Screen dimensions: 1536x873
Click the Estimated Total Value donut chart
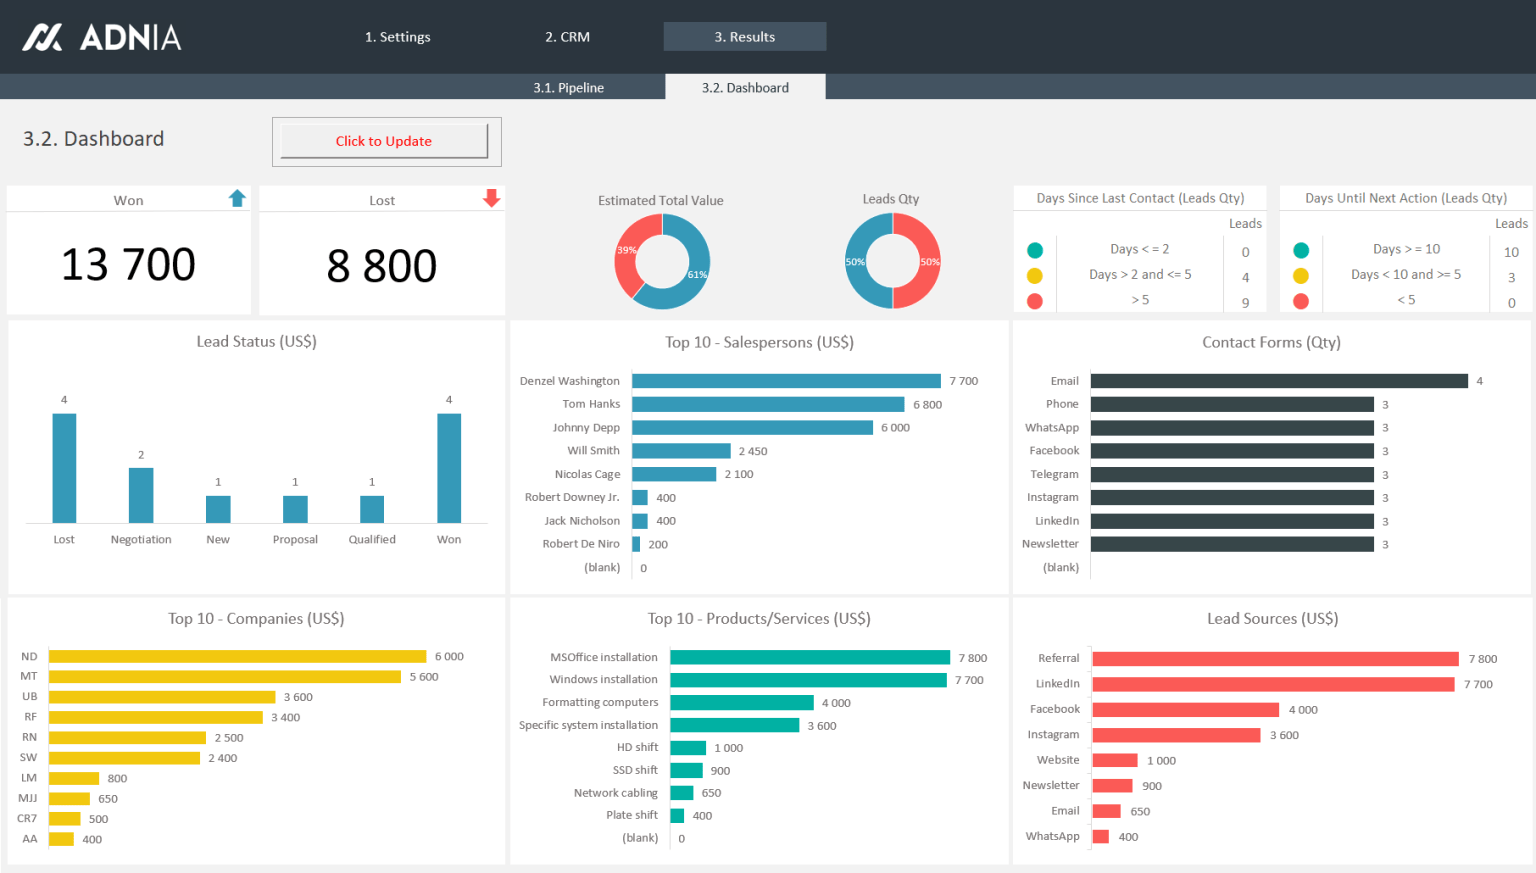pos(662,262)
